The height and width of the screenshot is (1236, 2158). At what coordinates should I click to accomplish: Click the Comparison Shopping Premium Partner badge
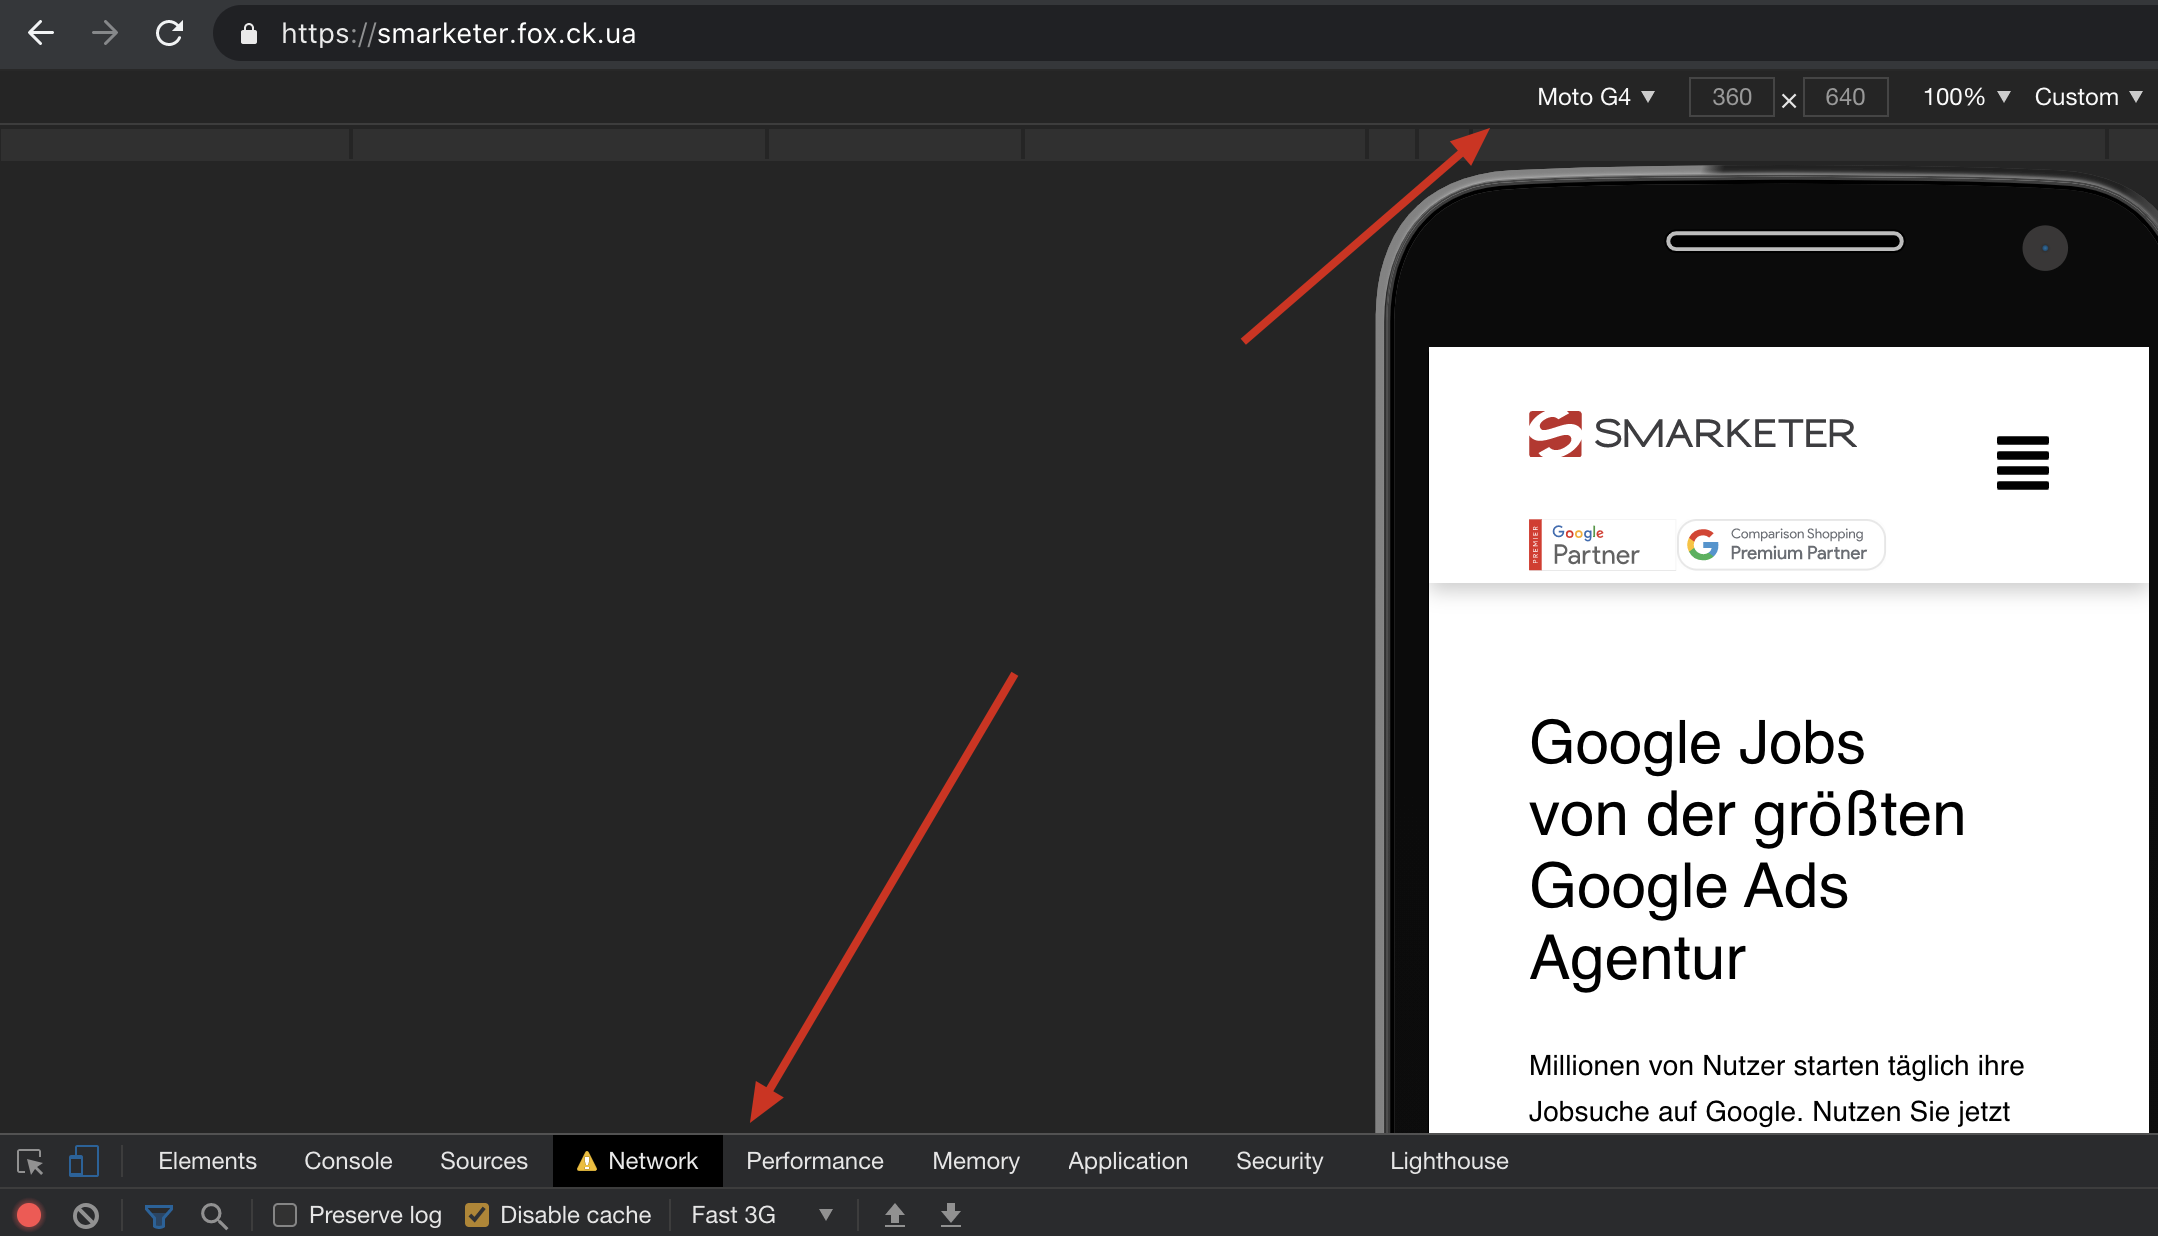click(x=1781, y=545)
